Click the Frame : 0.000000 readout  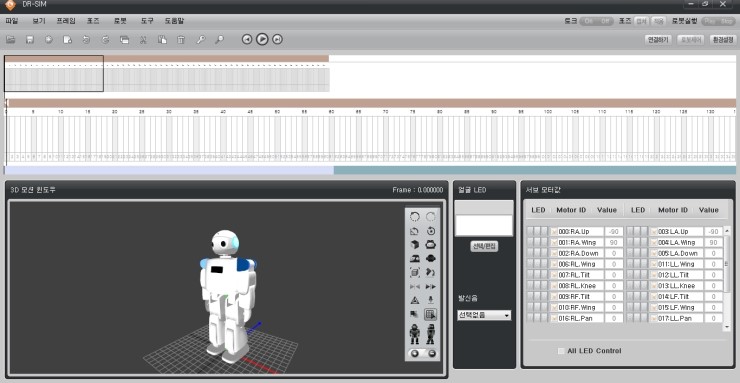click(x=418, y=190)
